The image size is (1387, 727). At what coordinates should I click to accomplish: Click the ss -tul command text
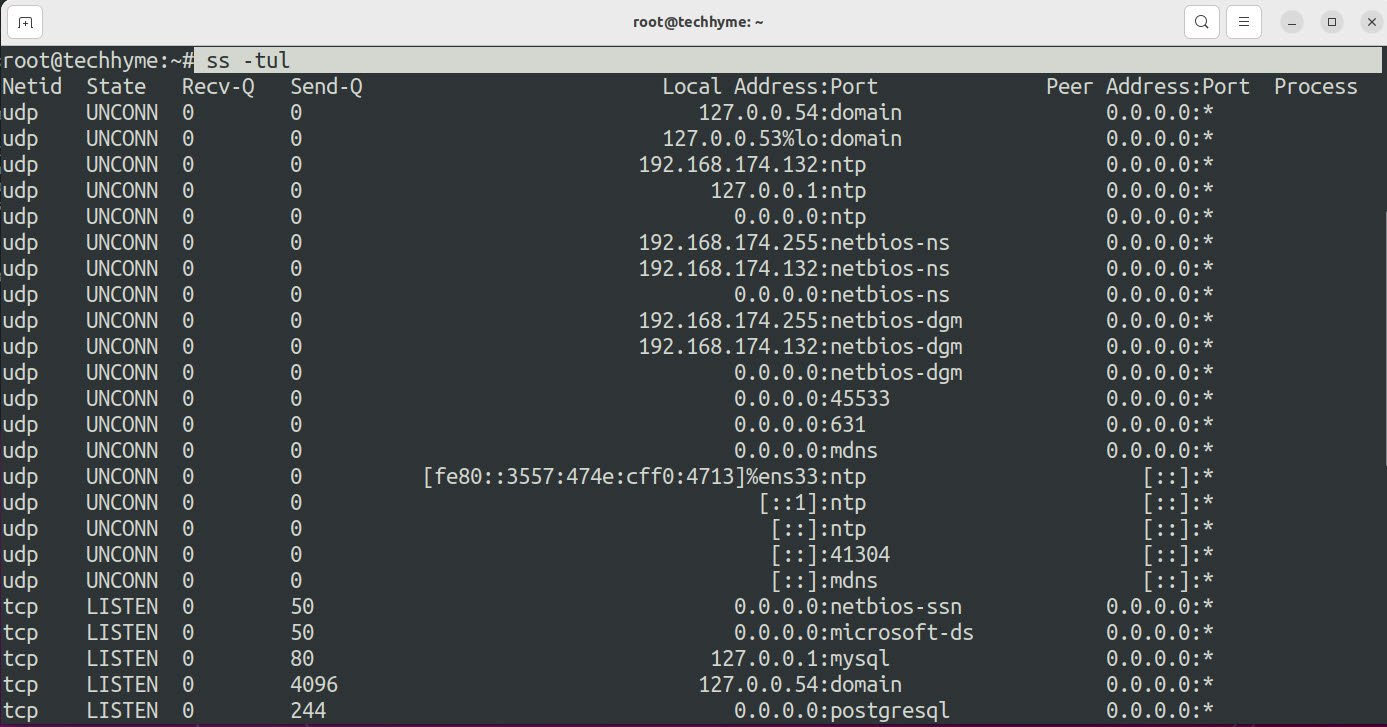pyautogui.click(x=248, y=61)
